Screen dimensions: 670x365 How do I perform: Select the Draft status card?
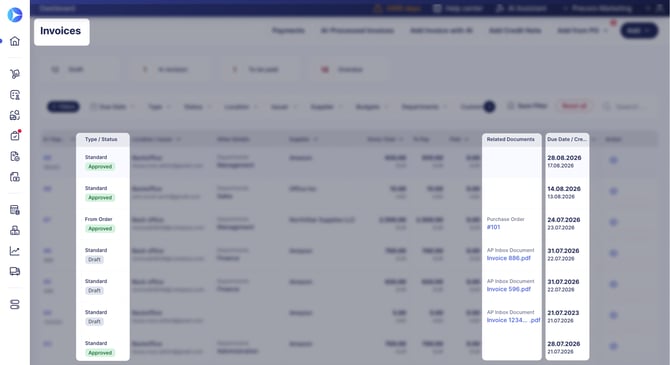(x=81, y=69)
